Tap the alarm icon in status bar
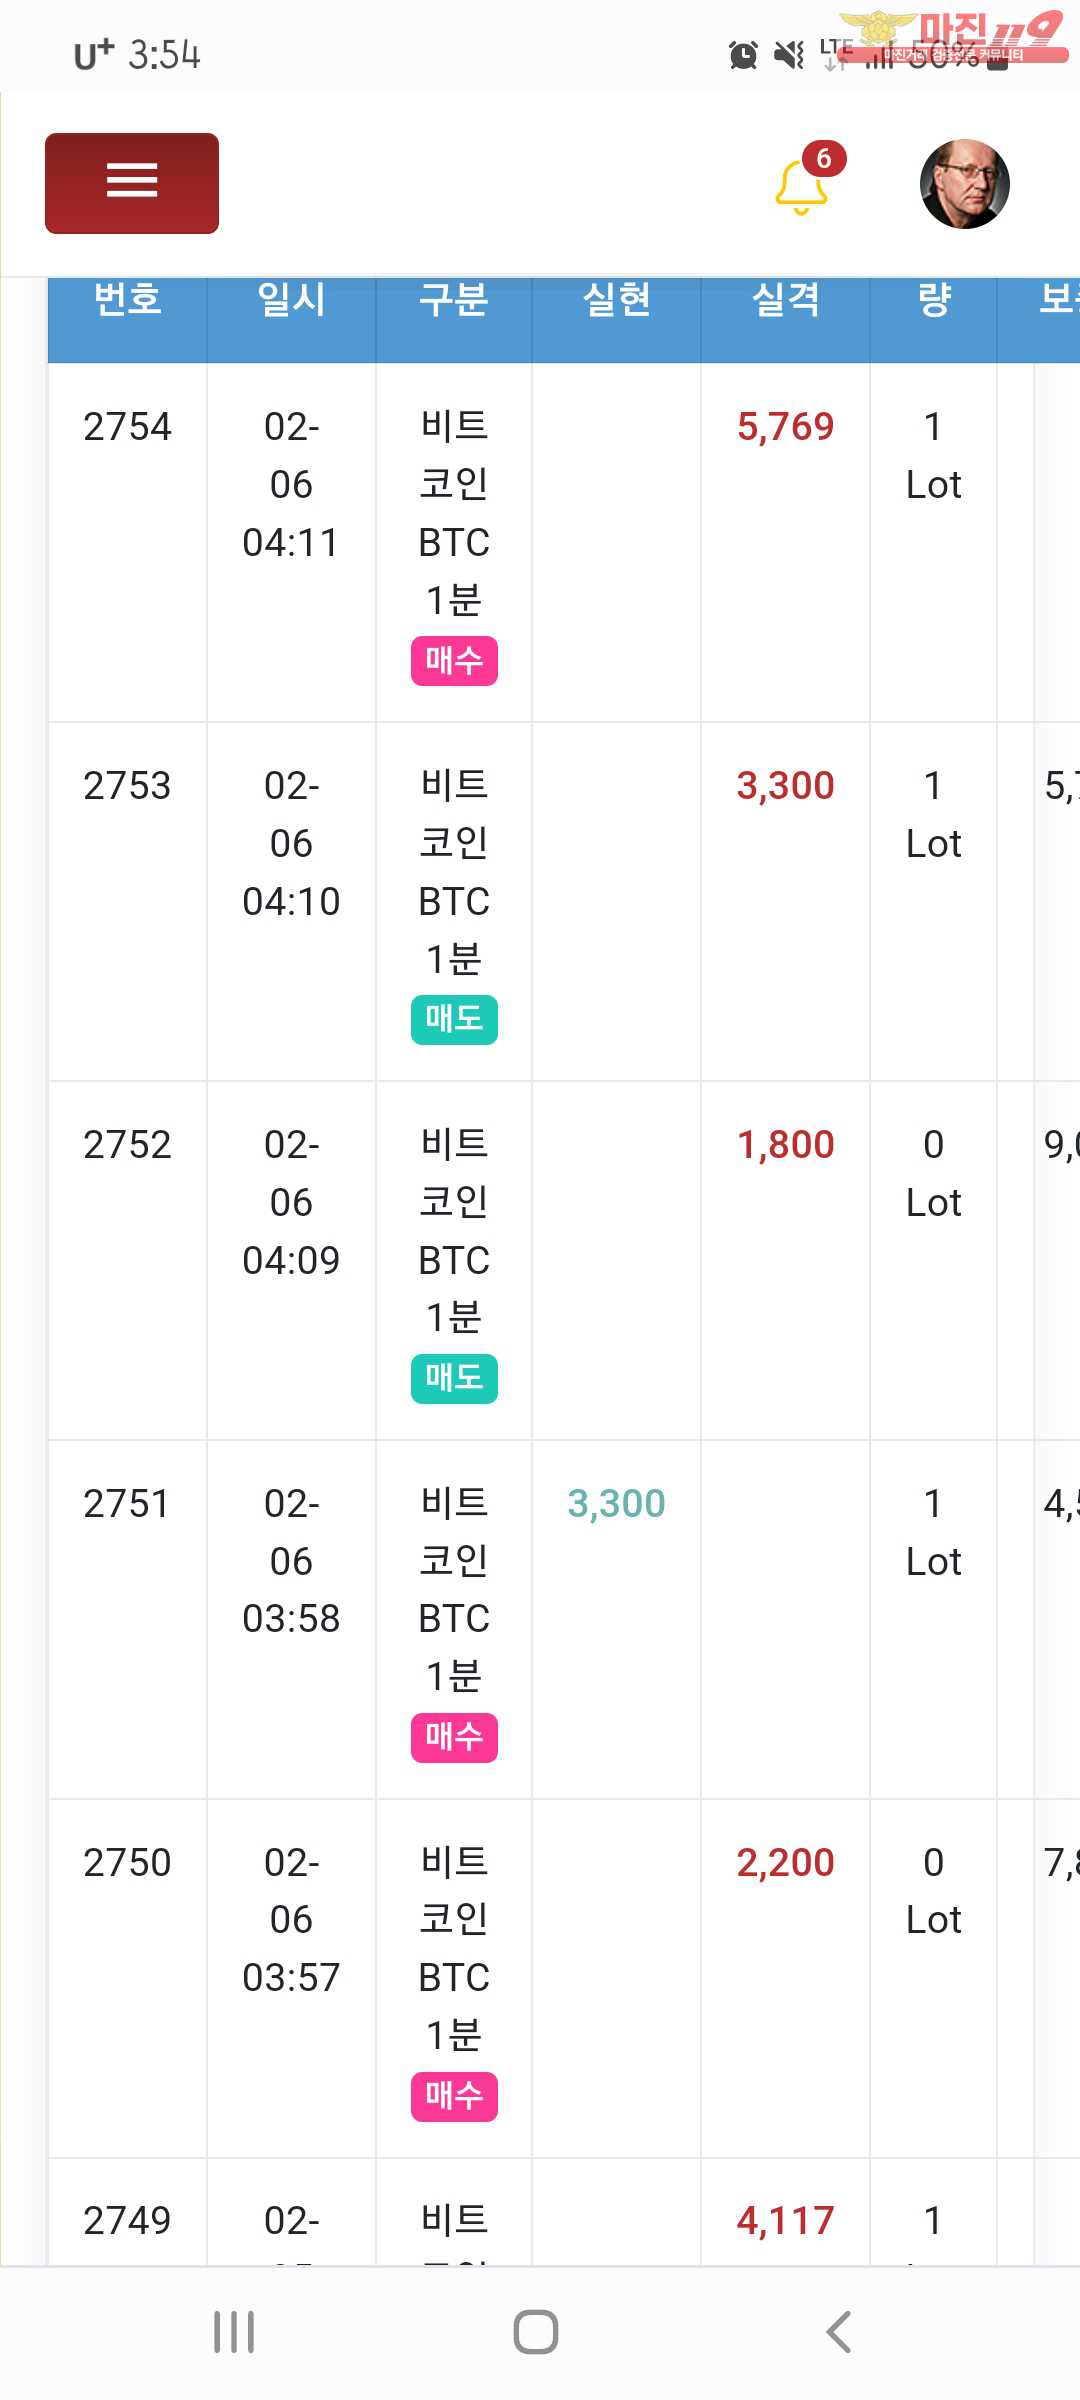Image resolution: width=1080 pixels, height=2400 pixels. pos(743,55)
